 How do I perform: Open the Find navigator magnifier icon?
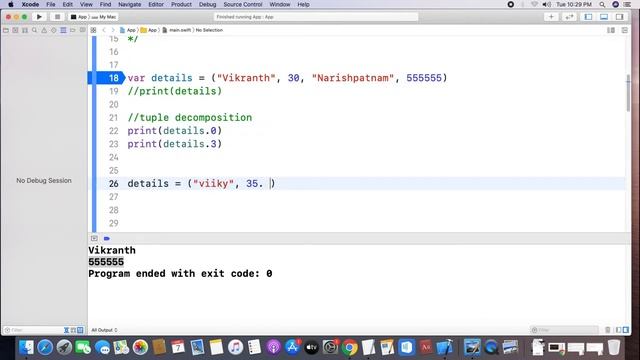[x=34, y=30]
